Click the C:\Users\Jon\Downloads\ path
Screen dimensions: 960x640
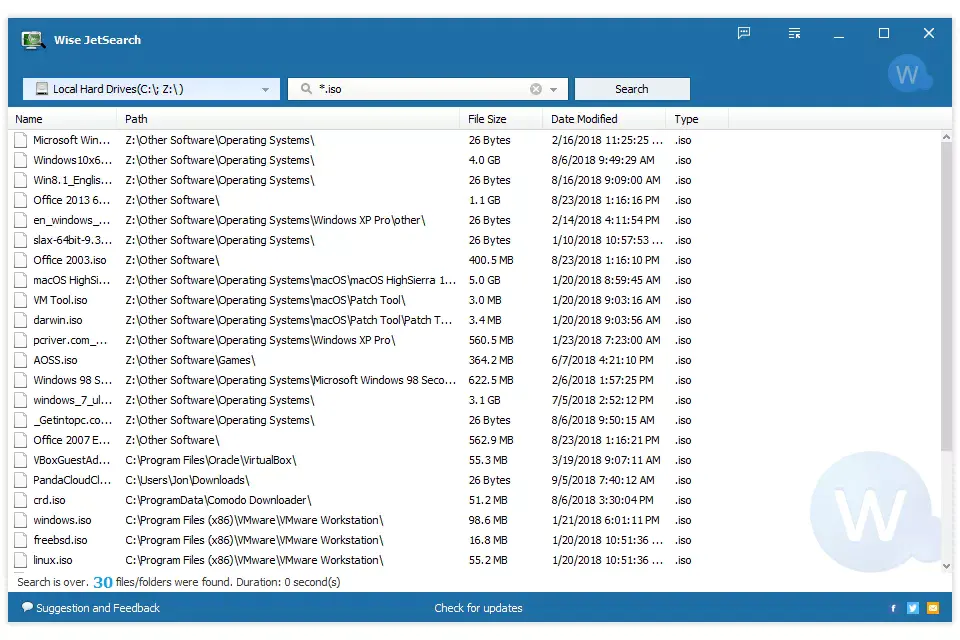[x=187, y=481]
